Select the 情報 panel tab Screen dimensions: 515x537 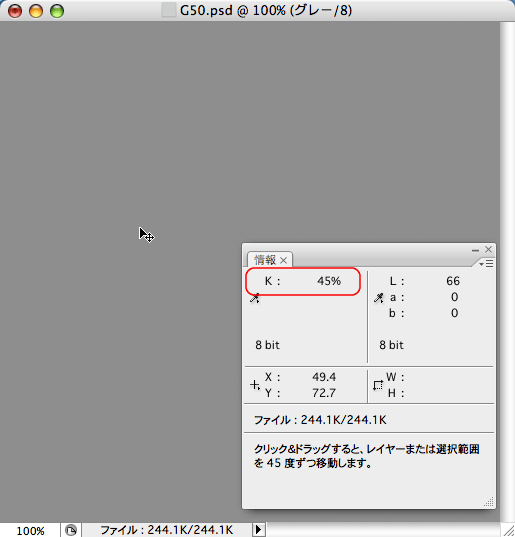[x=265, y=260]
